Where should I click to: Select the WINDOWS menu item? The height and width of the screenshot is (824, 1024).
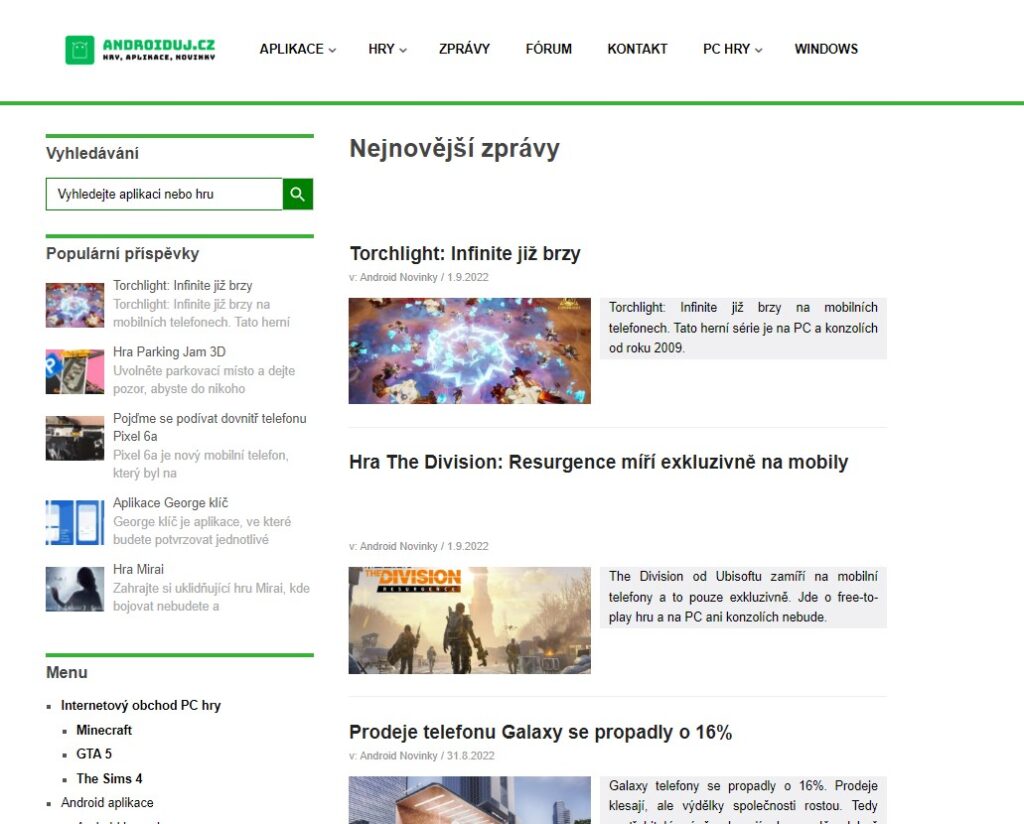pyautogui.click(x=826, y=49)
